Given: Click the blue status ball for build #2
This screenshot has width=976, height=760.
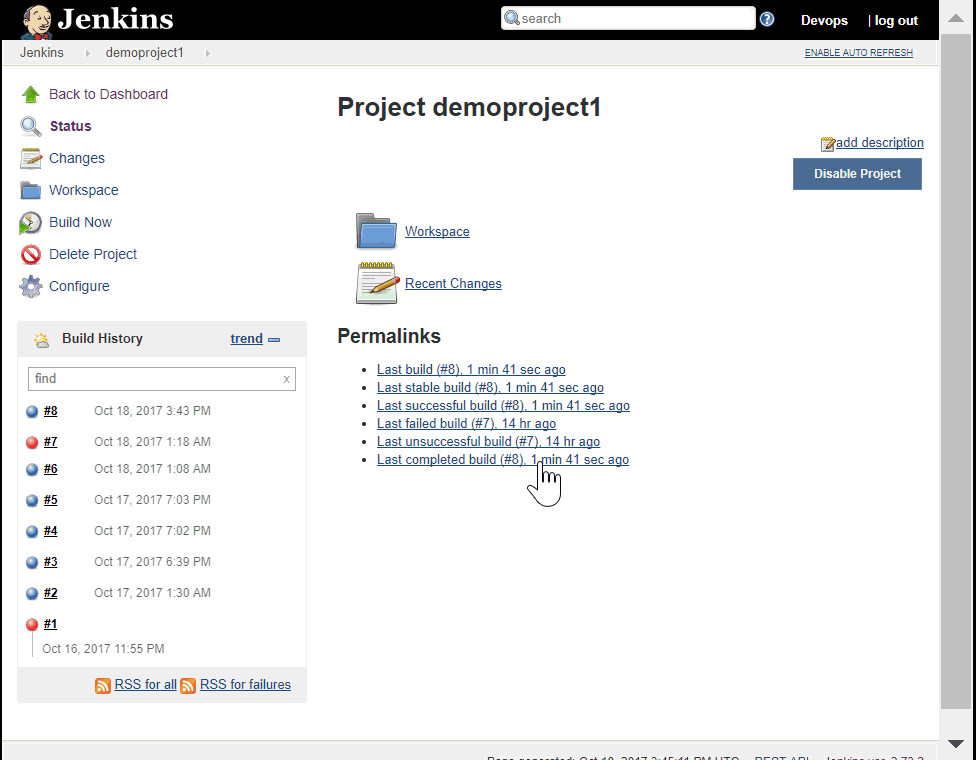Looking at the screenshot, I should coord(32,594).
